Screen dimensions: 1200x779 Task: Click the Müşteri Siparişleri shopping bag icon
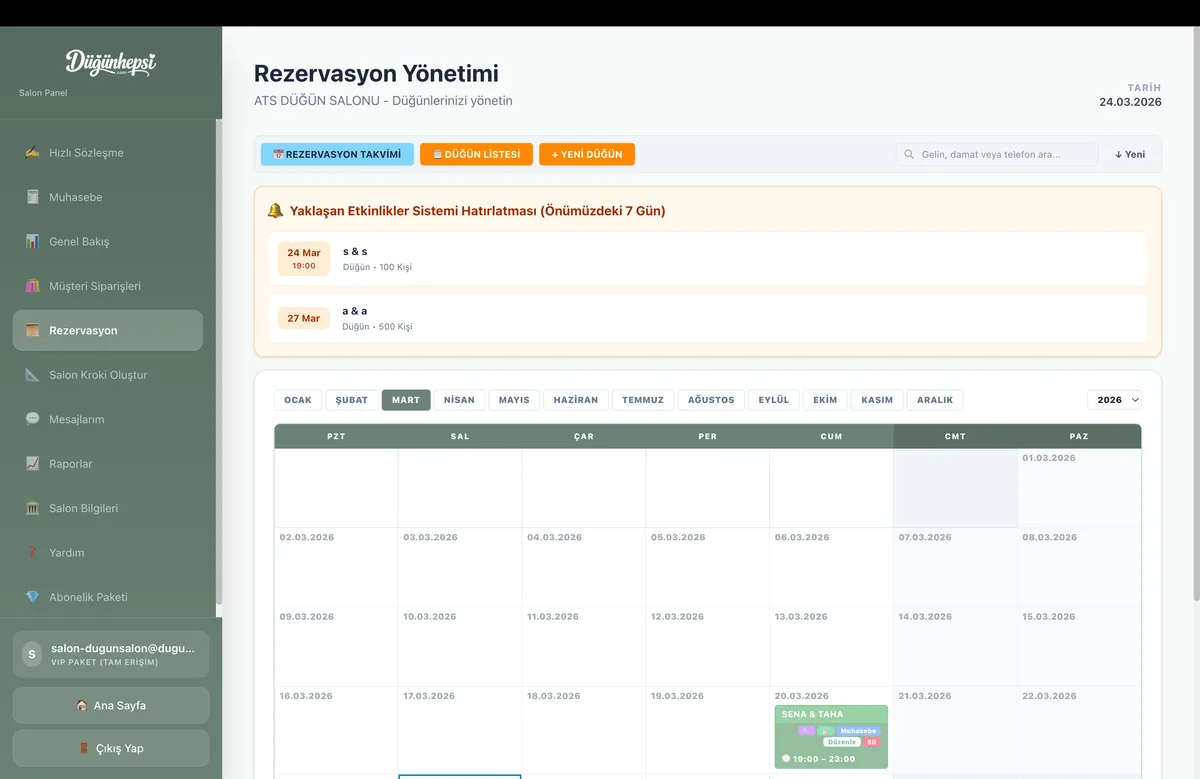pyautogui.click(x=32, y=286)
